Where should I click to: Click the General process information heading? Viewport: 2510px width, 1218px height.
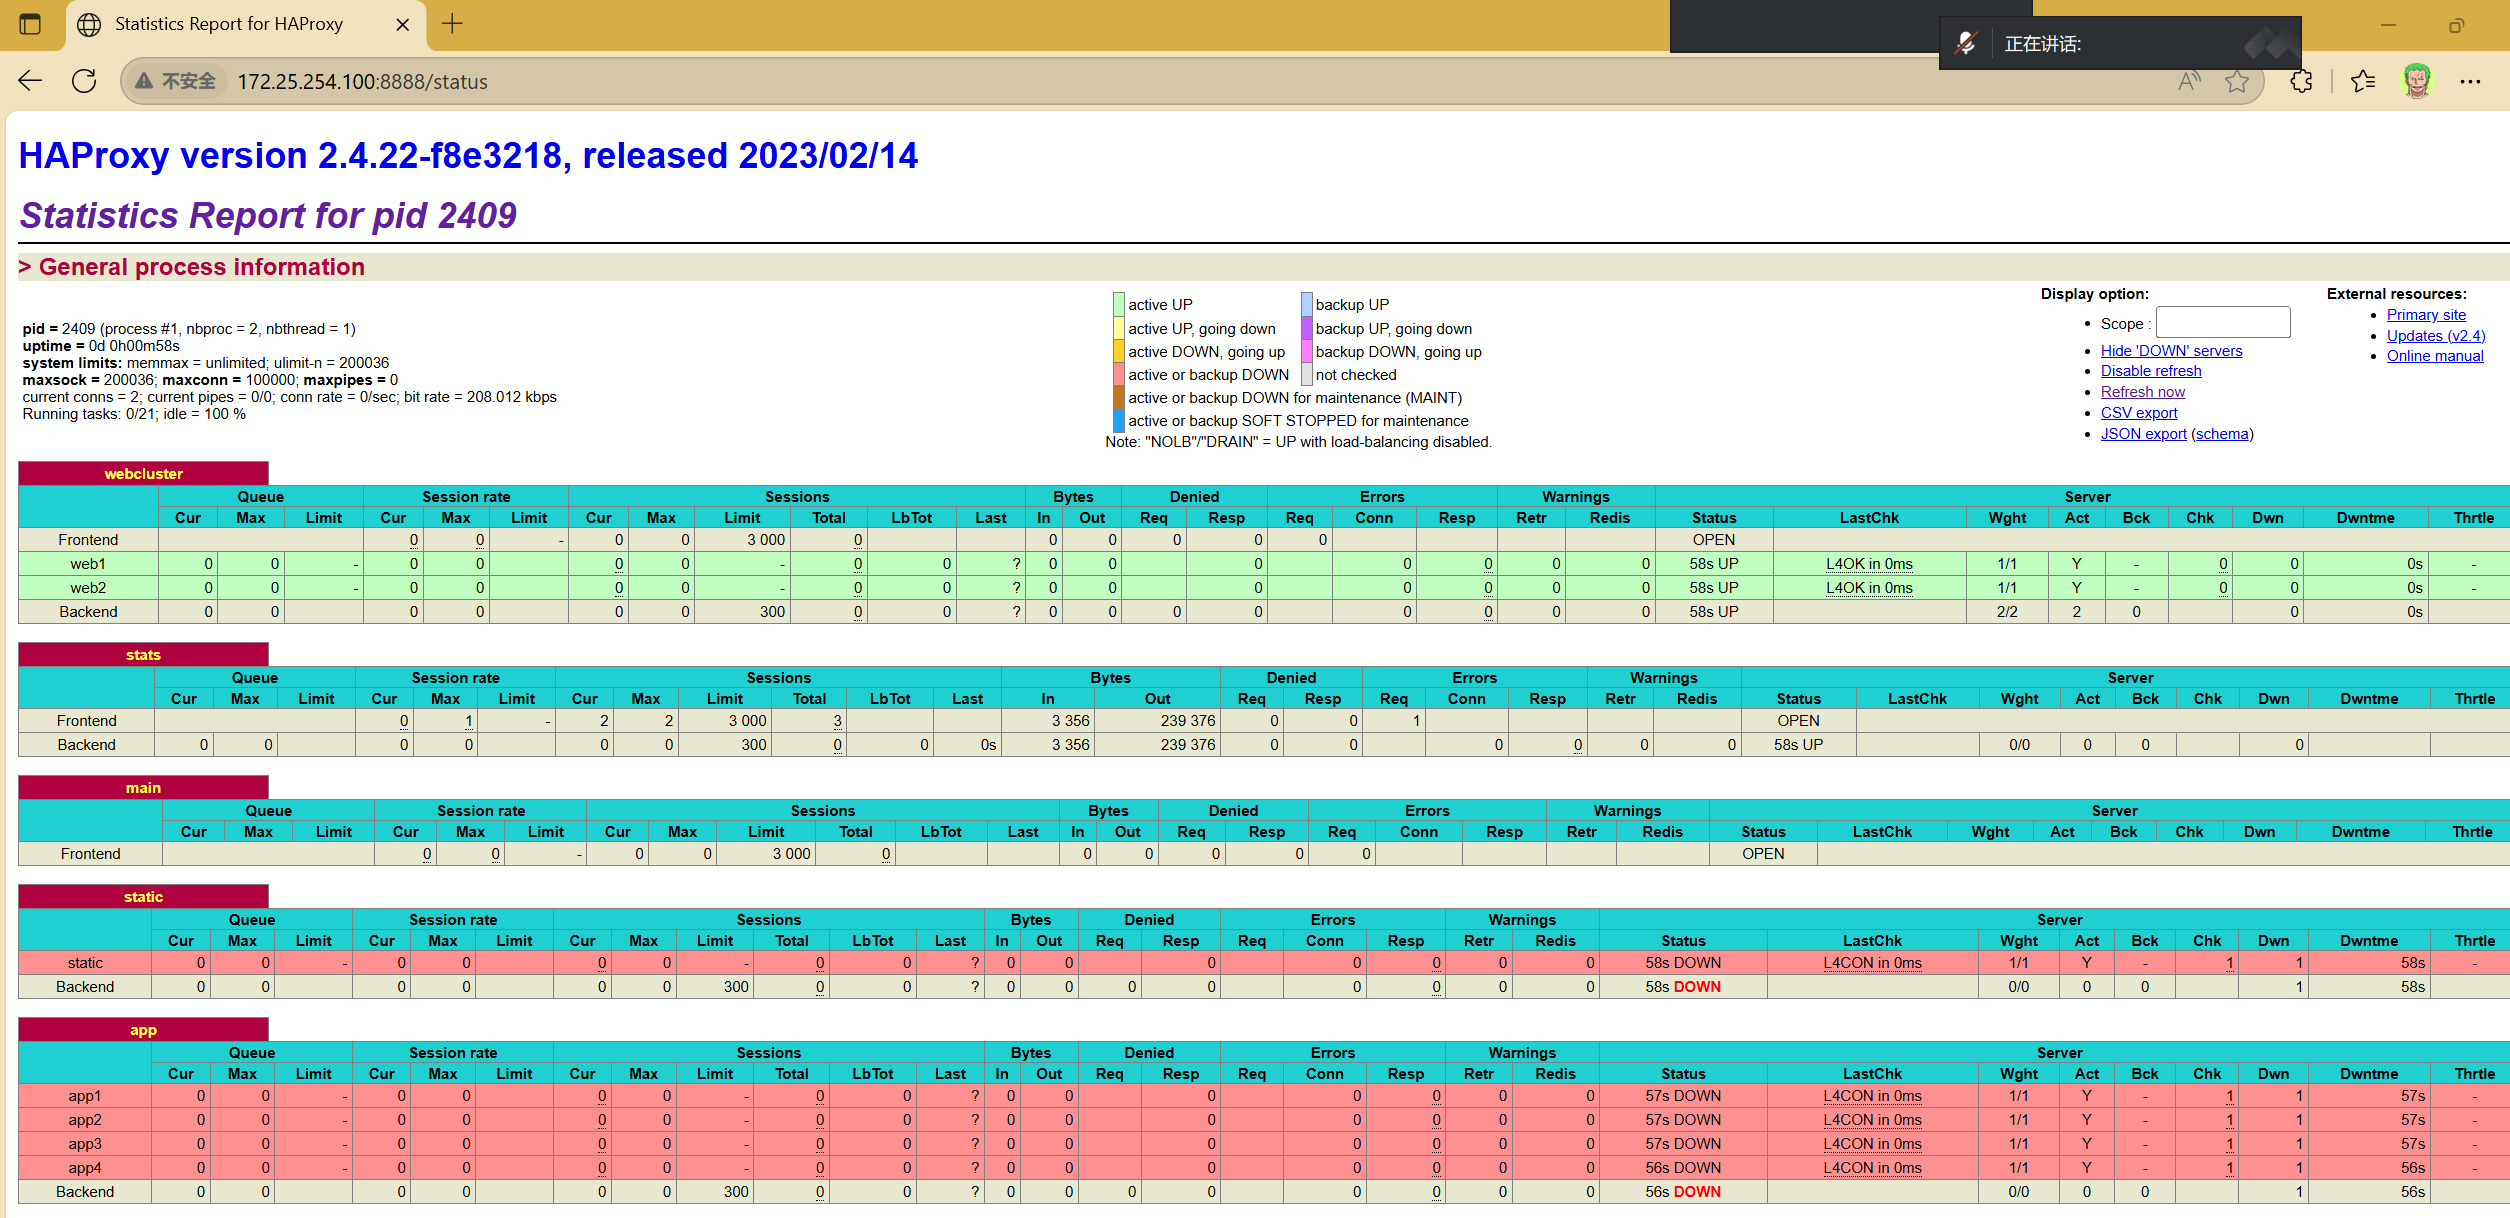coord(201,267)
